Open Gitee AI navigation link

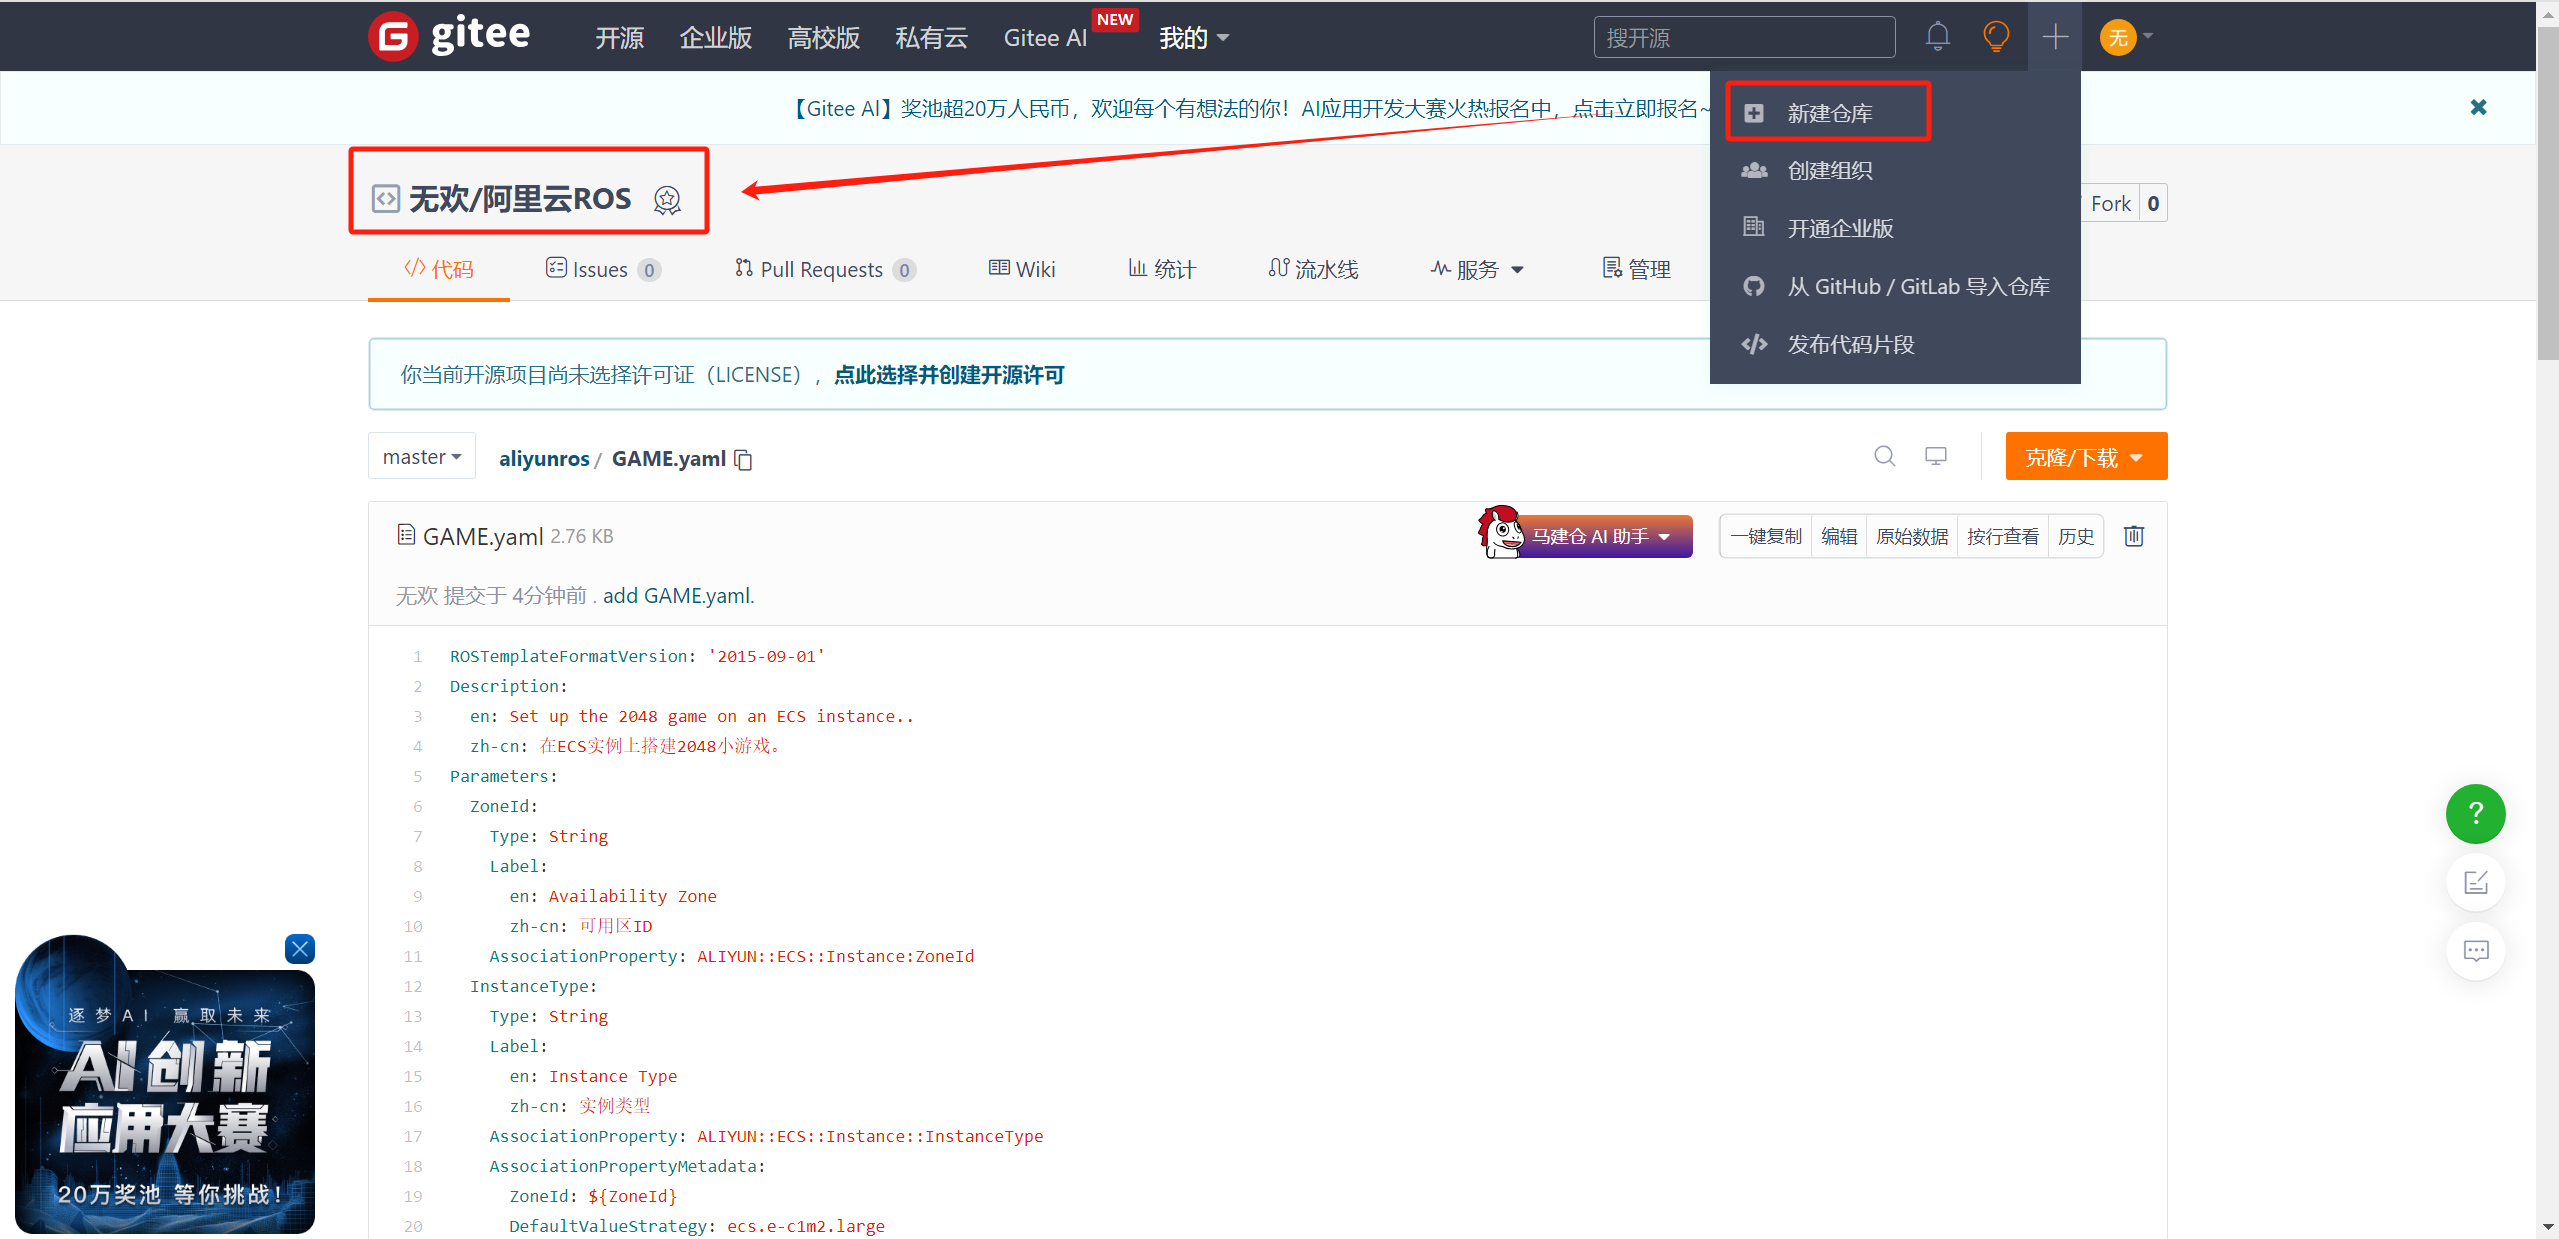pos(1046,38)
